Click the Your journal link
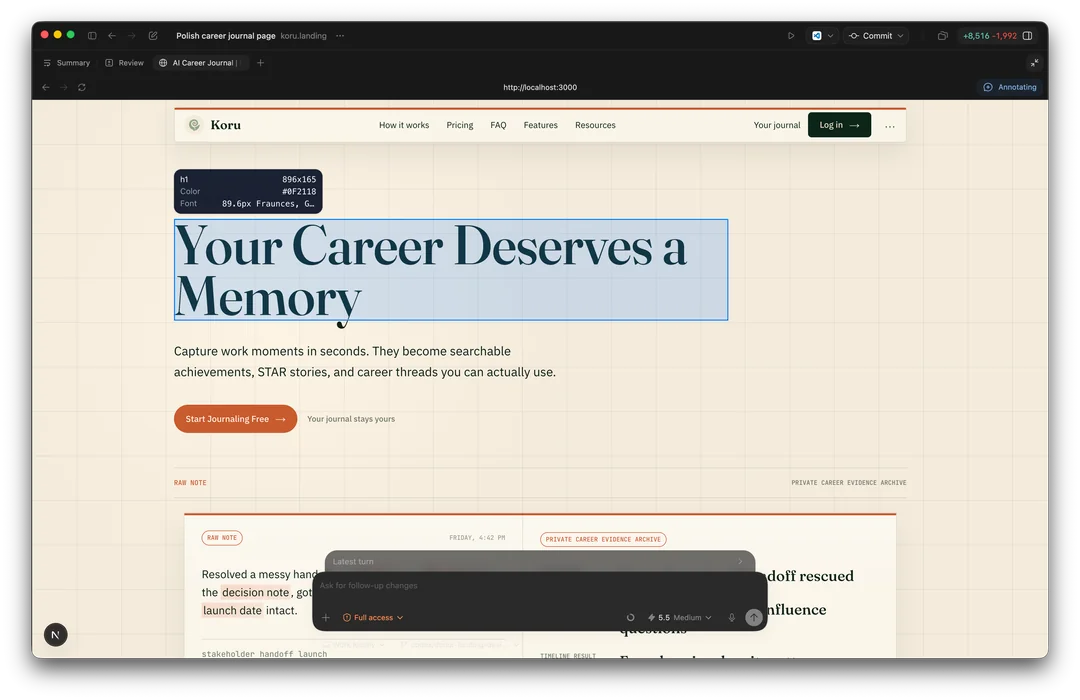The width and height of the screenshot is (1080, 700). pyautogui.click(x=777, y=125)
